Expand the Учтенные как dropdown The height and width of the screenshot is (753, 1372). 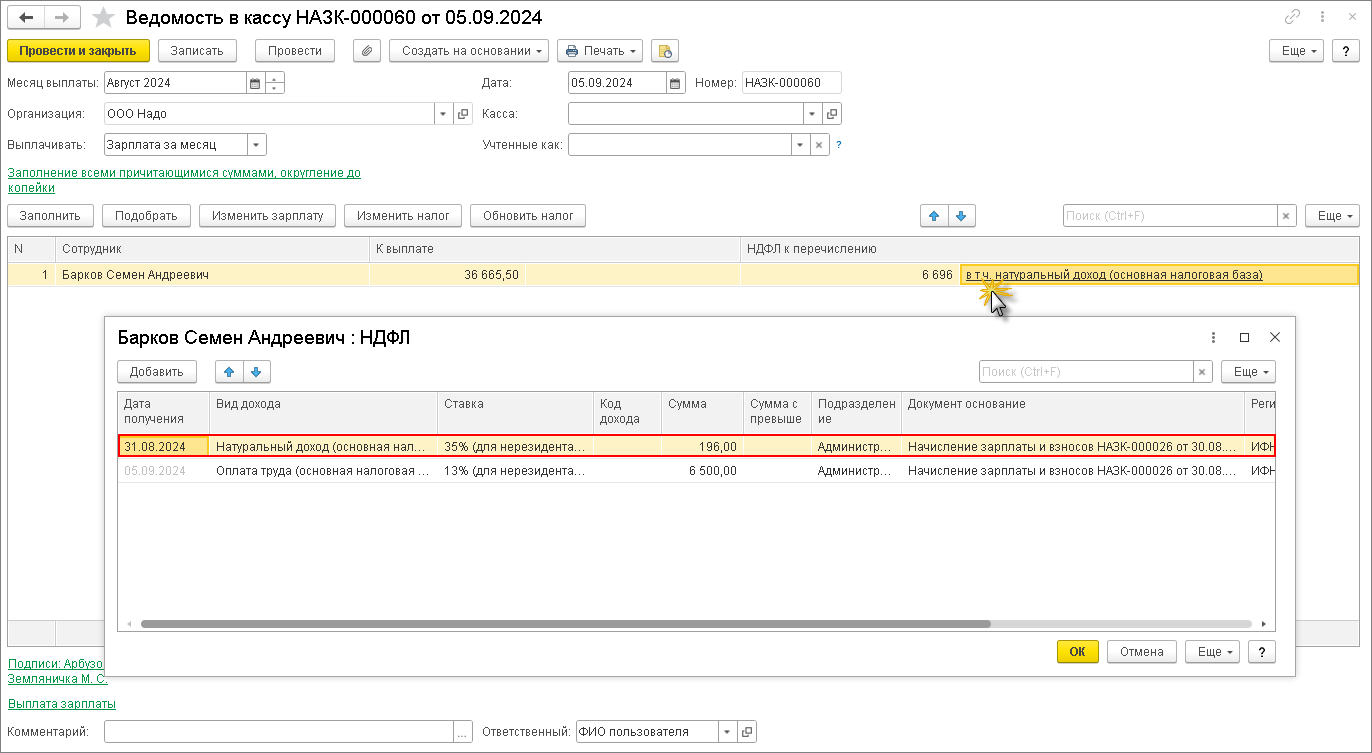tap(800, 145)
